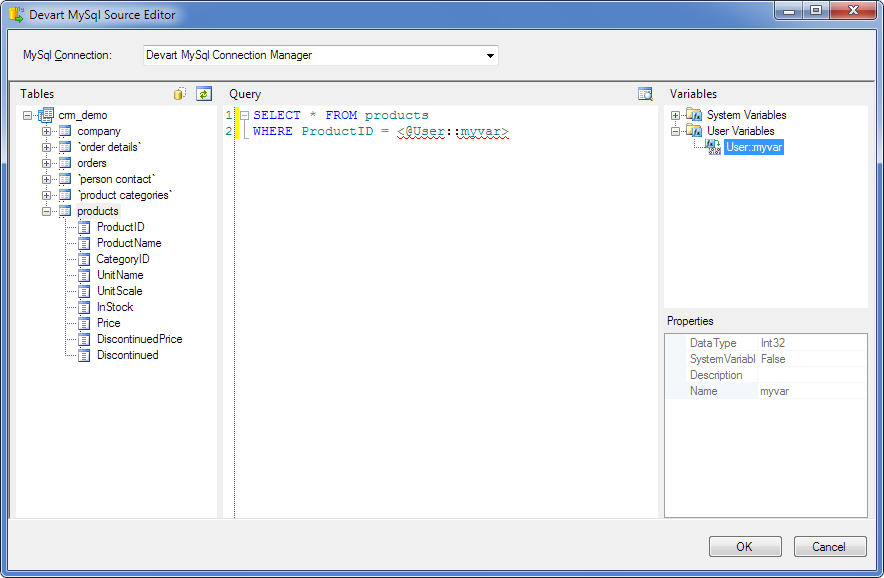This screenshot has width=884, height=578.
Task: Collapse the cm_demo database node
Action: [27, 115]
